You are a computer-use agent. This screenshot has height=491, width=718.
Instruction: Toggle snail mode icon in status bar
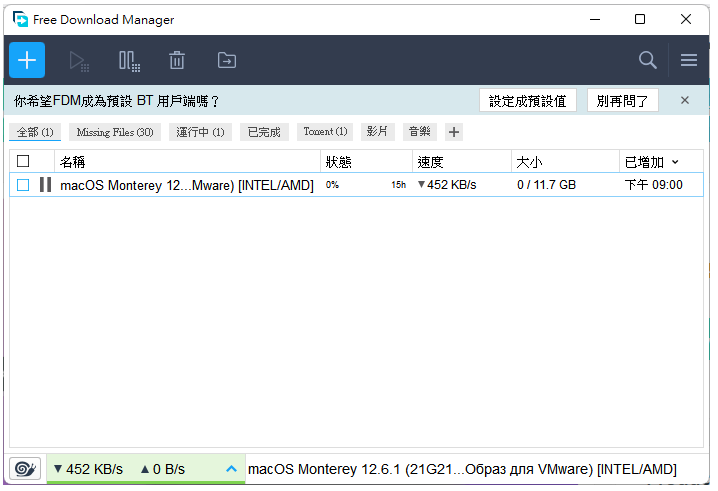click(x=25, y=469)
